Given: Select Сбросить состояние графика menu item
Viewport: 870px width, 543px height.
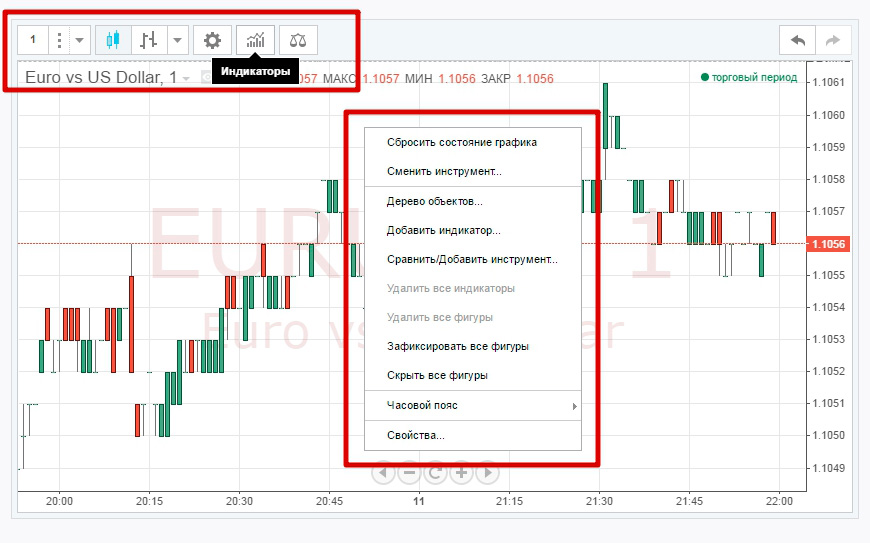Looking at the screenshot, I should point(461,142).
